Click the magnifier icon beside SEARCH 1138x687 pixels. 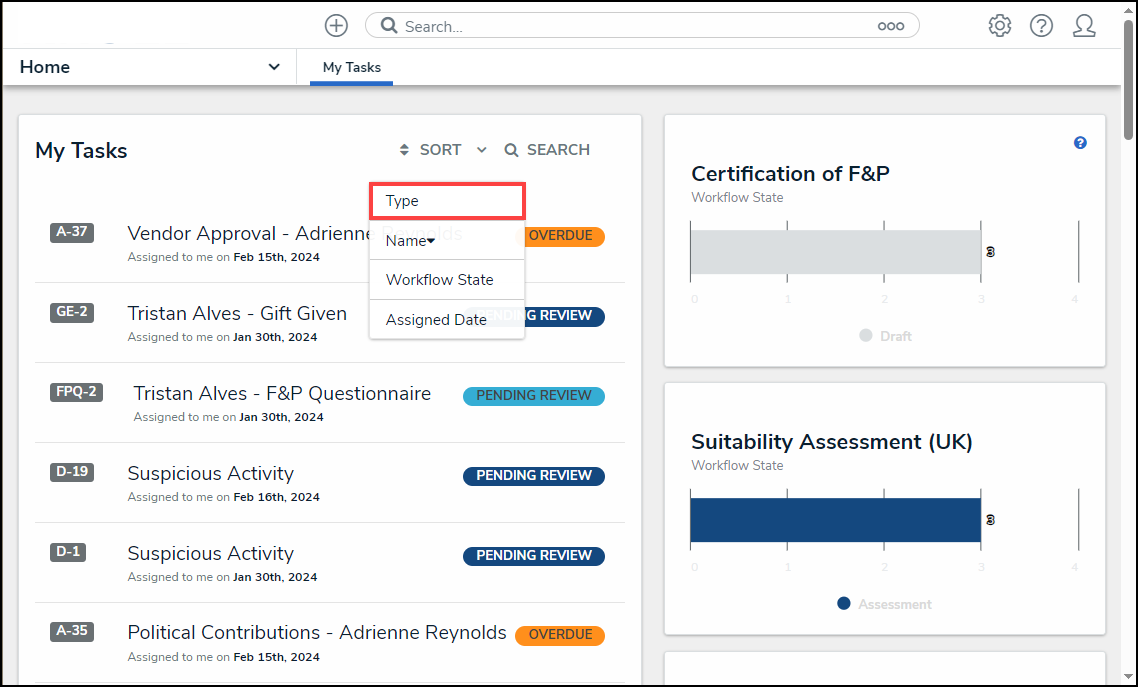click(511, 150)
